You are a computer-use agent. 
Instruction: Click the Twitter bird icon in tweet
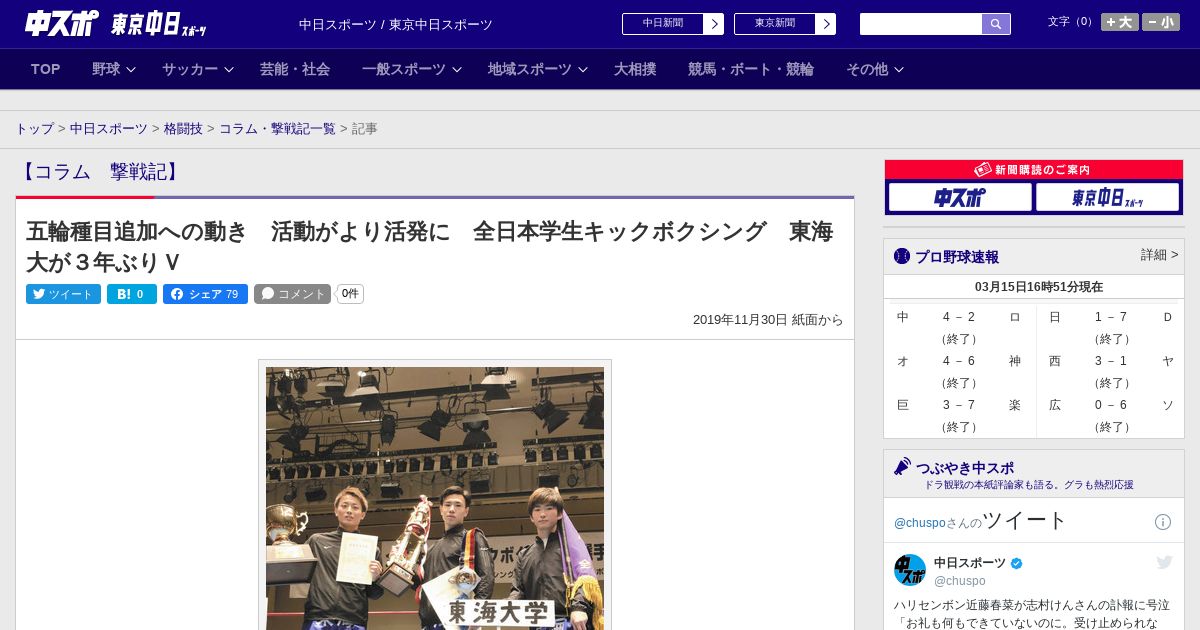[1164, 563]
